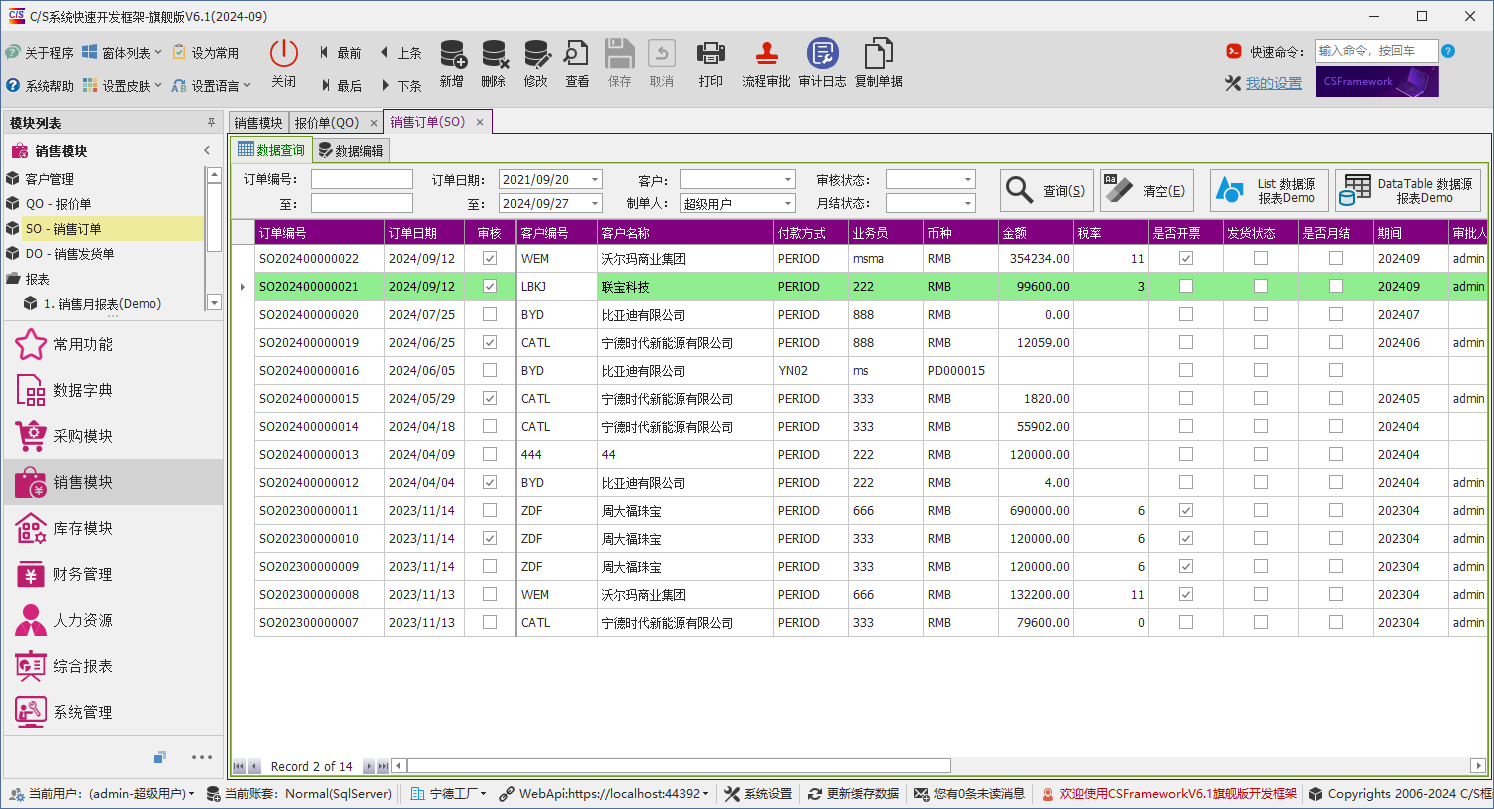Click 更新缓存数据 in status bar

coord(853,794)
